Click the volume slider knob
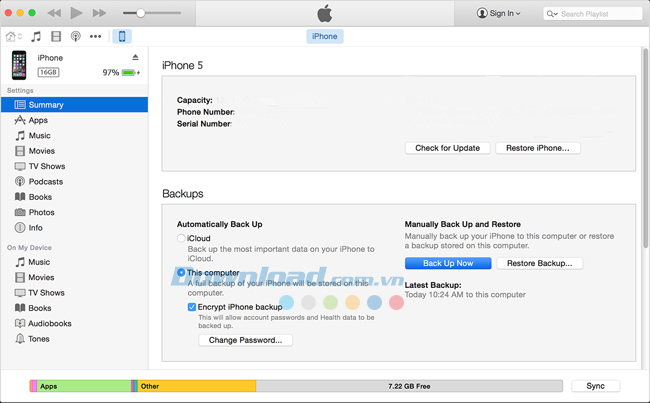Screen dimensions: 650x403 pyautogui.click(x=141, y=13)
